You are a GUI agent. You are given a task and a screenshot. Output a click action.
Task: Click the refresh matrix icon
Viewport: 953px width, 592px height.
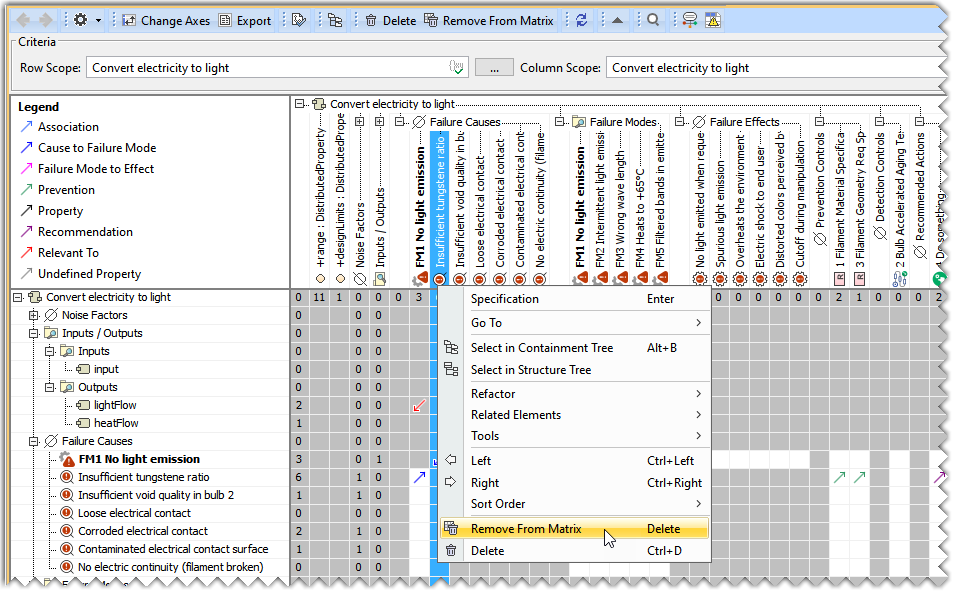[582, 20]
